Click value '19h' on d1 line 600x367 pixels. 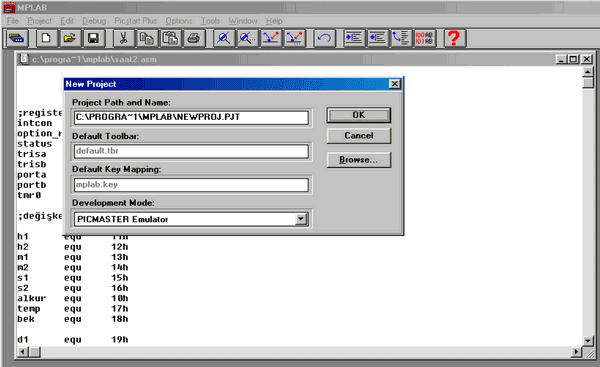click(120, 340)
